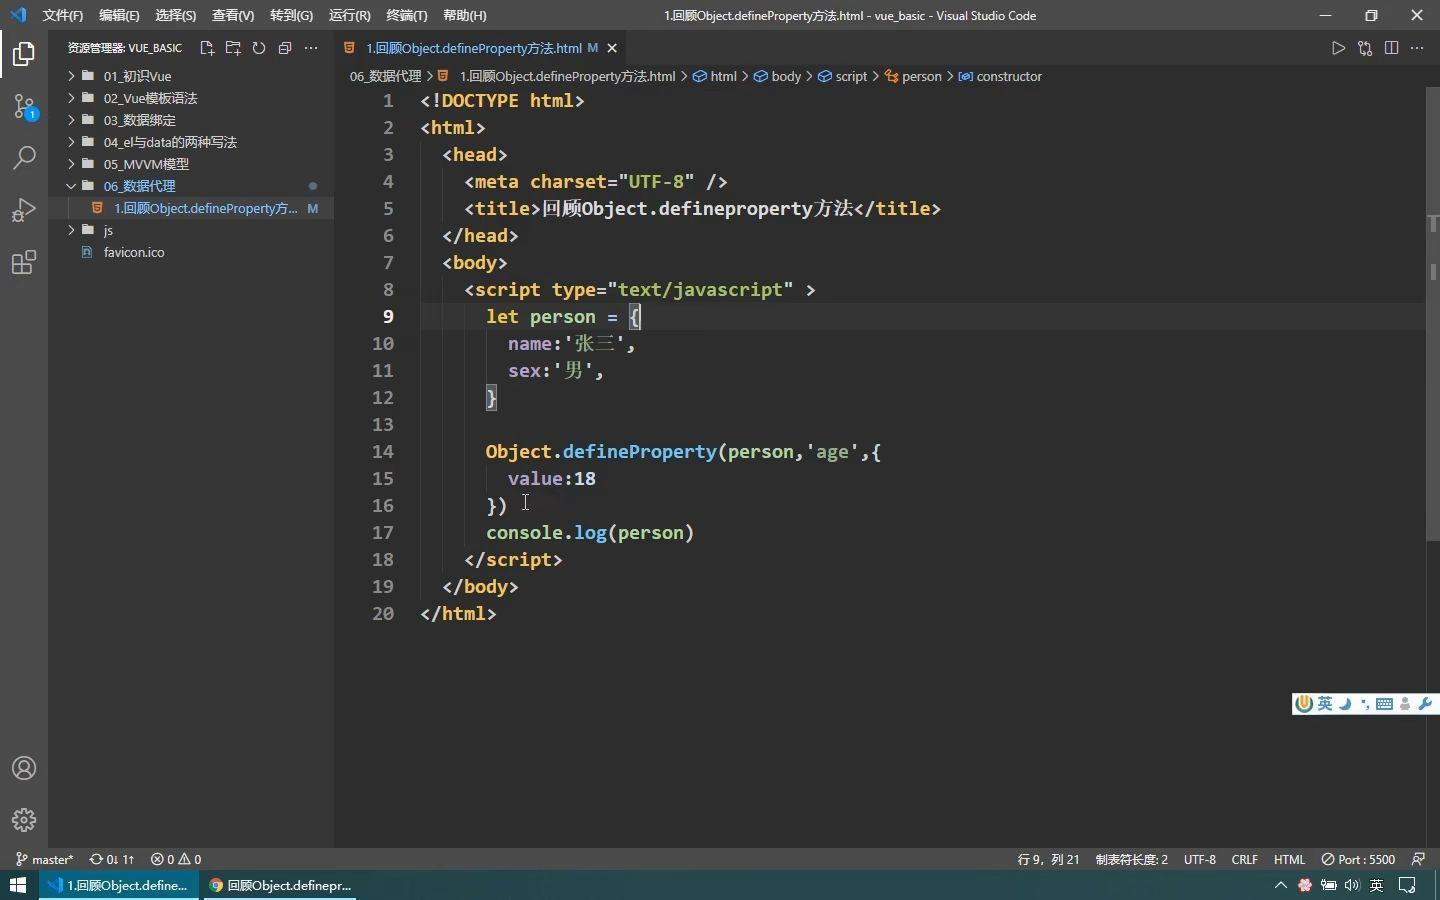
Task: Open the Explorer view in activity bar
Action: pyautogui.click(x=24, y=54)
